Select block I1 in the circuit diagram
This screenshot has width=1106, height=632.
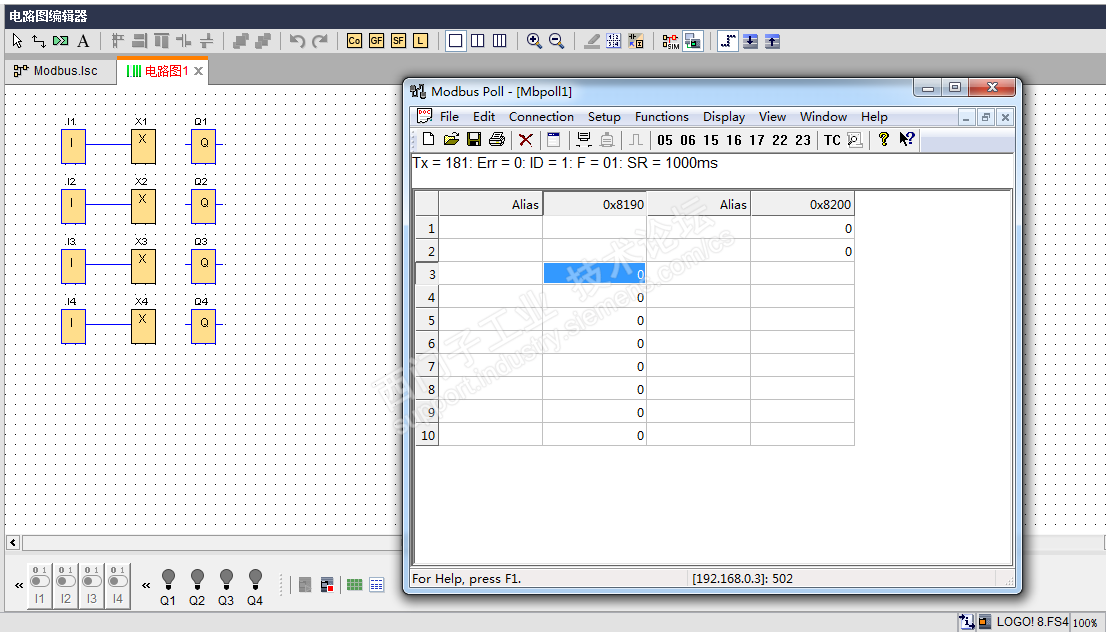coord(73,146)
